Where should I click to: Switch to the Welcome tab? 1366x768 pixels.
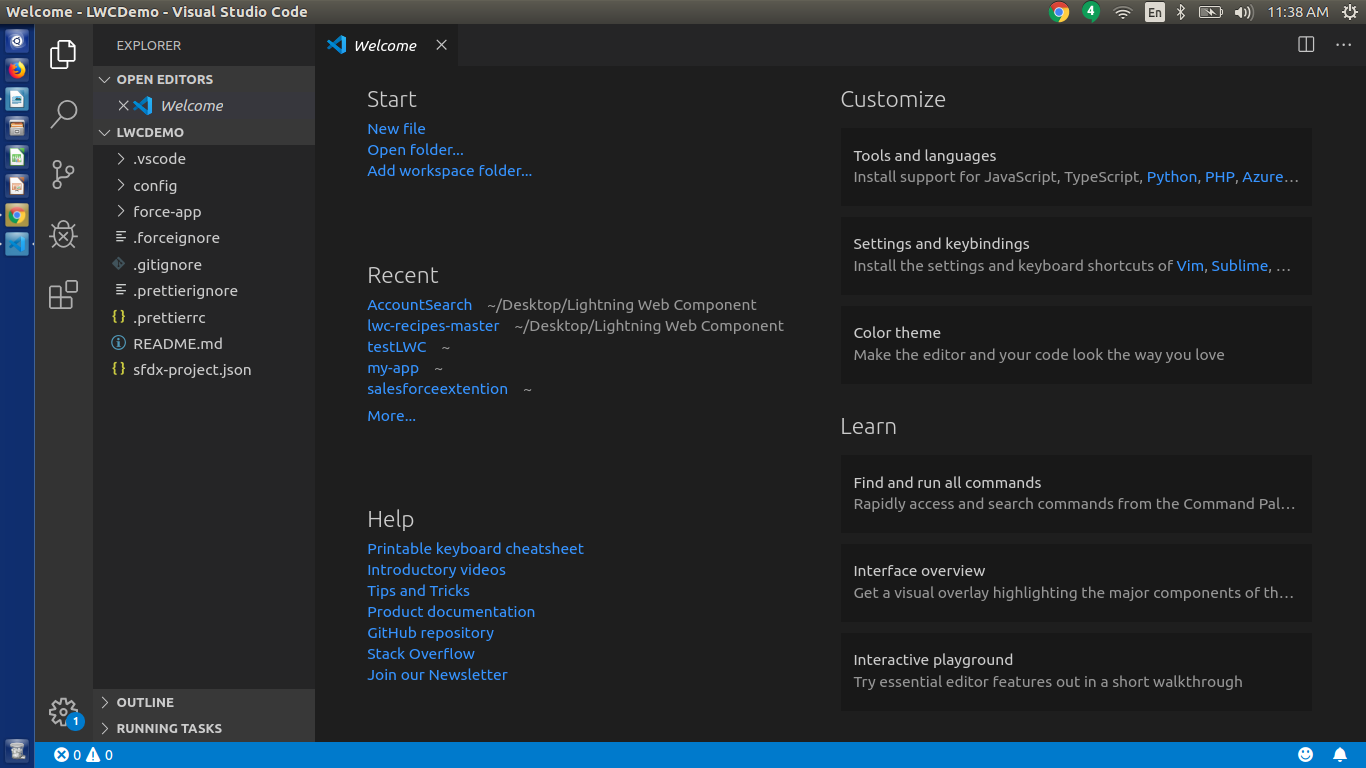[385, 45]
